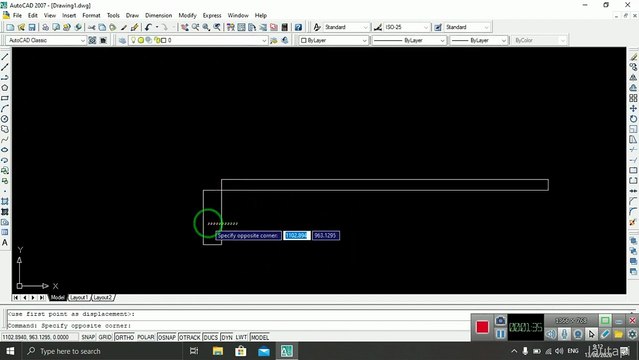The image size is (639, 360).
Task: Open the ByLayer lineweight dropdown
Action: (478, 40)
